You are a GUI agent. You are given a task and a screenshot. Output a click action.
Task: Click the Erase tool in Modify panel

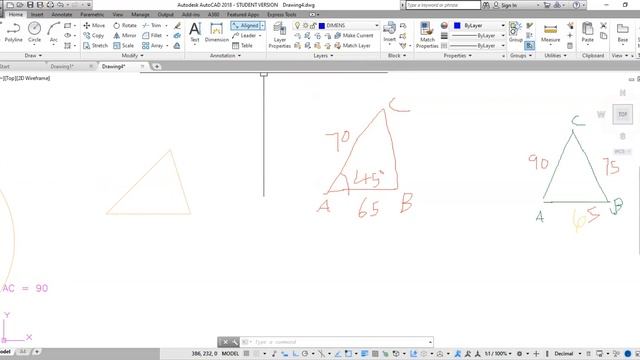177,26
